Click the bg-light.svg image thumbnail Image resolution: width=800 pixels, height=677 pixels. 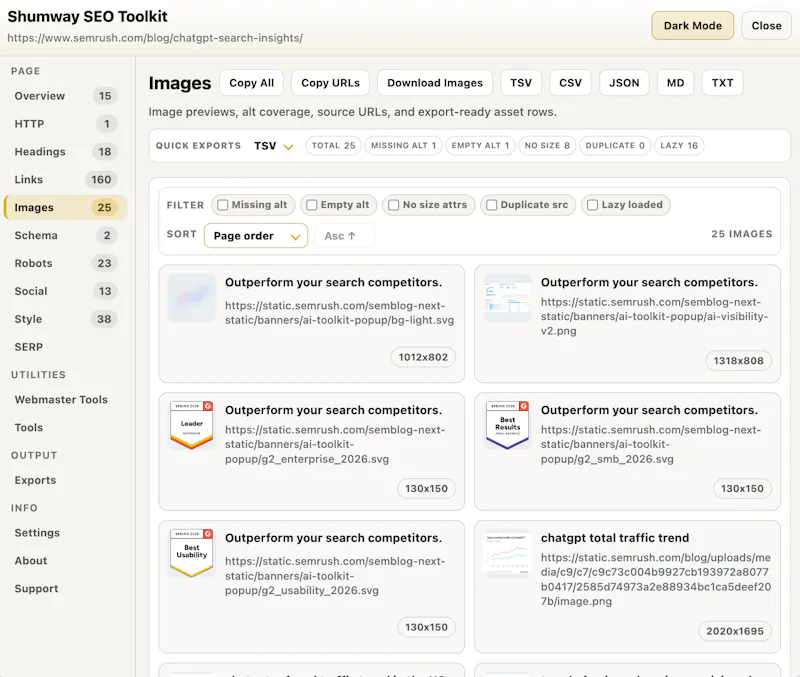192,297
